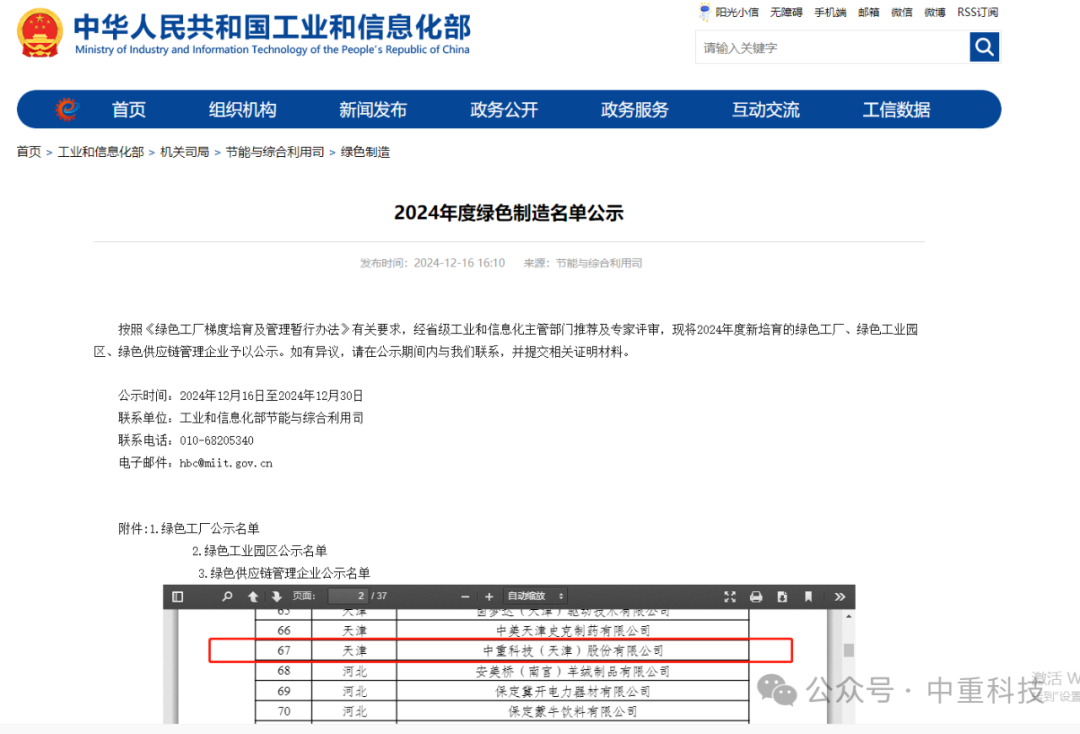Click the 微信 link at top
Screen dimensions: 1080x734
click(x=902, y=12)
